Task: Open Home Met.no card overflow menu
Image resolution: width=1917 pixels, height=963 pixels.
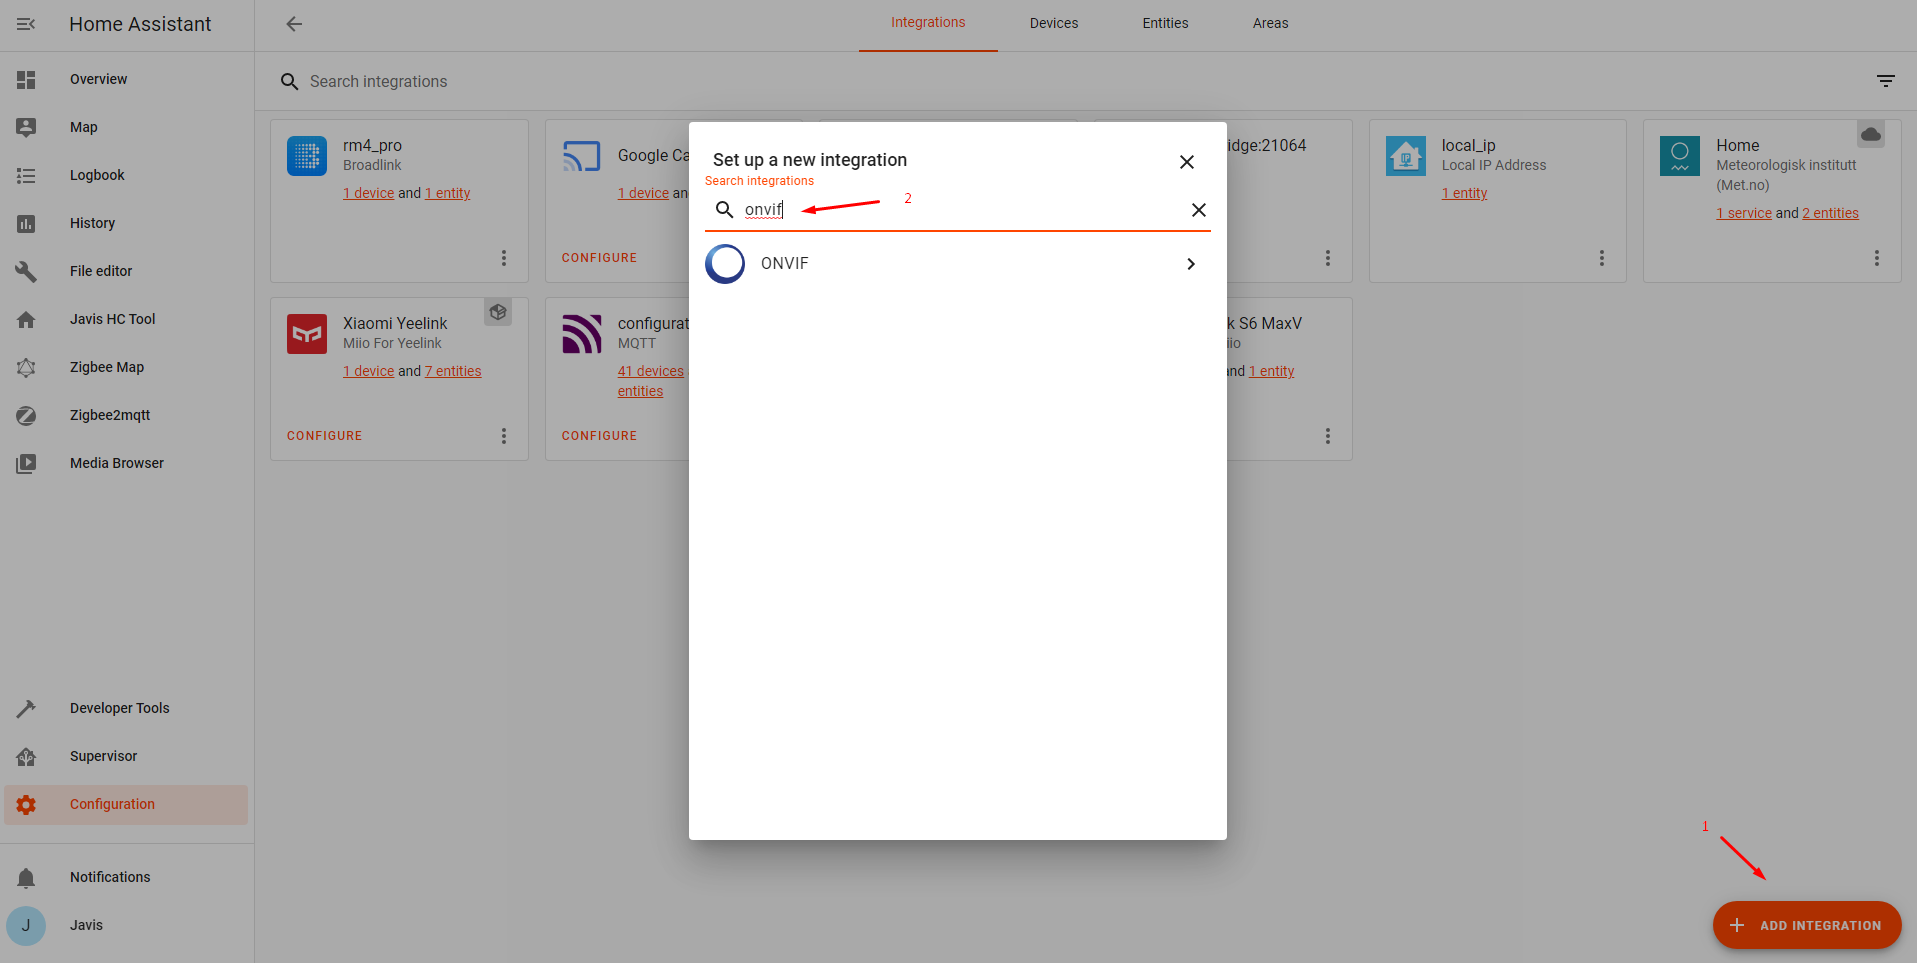Action: pyautogui.click(x=1877, y=258)
